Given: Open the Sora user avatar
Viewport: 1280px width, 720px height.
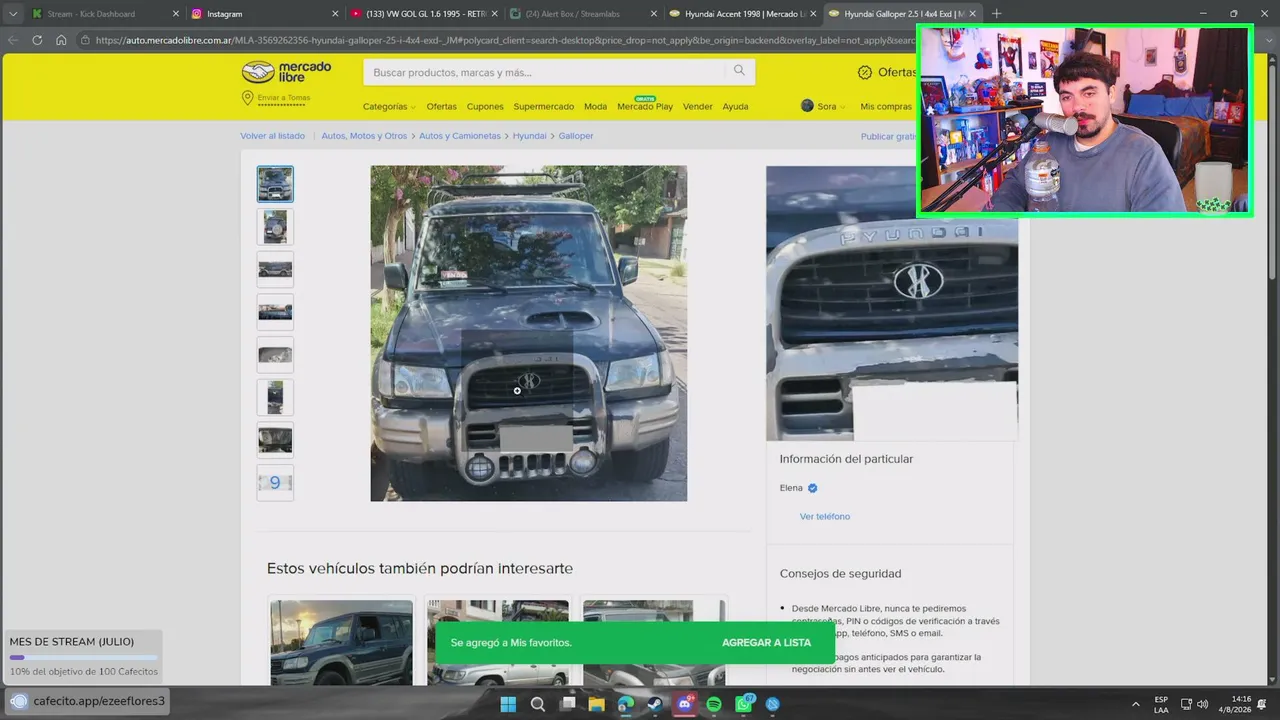Looking at the screenshot, I should (807, 106).
